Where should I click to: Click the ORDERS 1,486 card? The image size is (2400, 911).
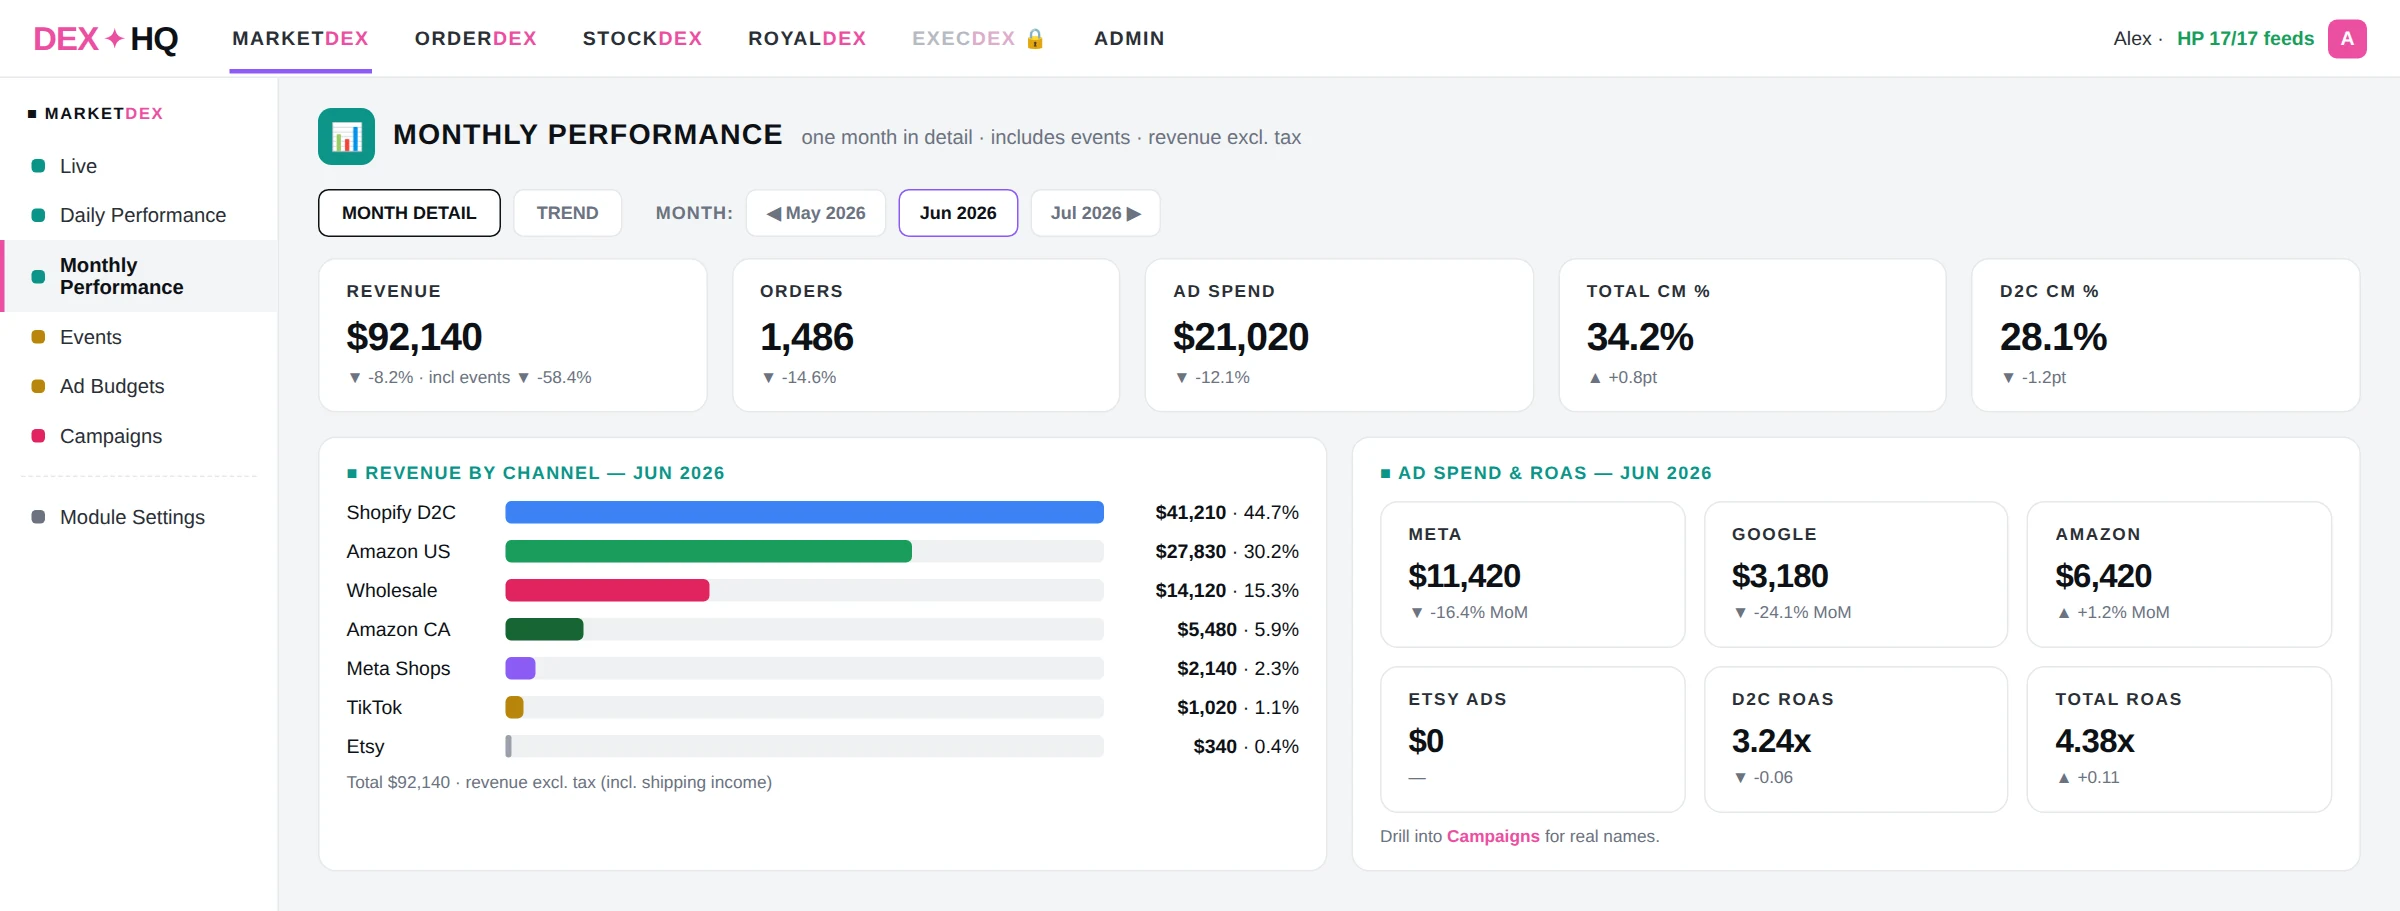[926, 335]
